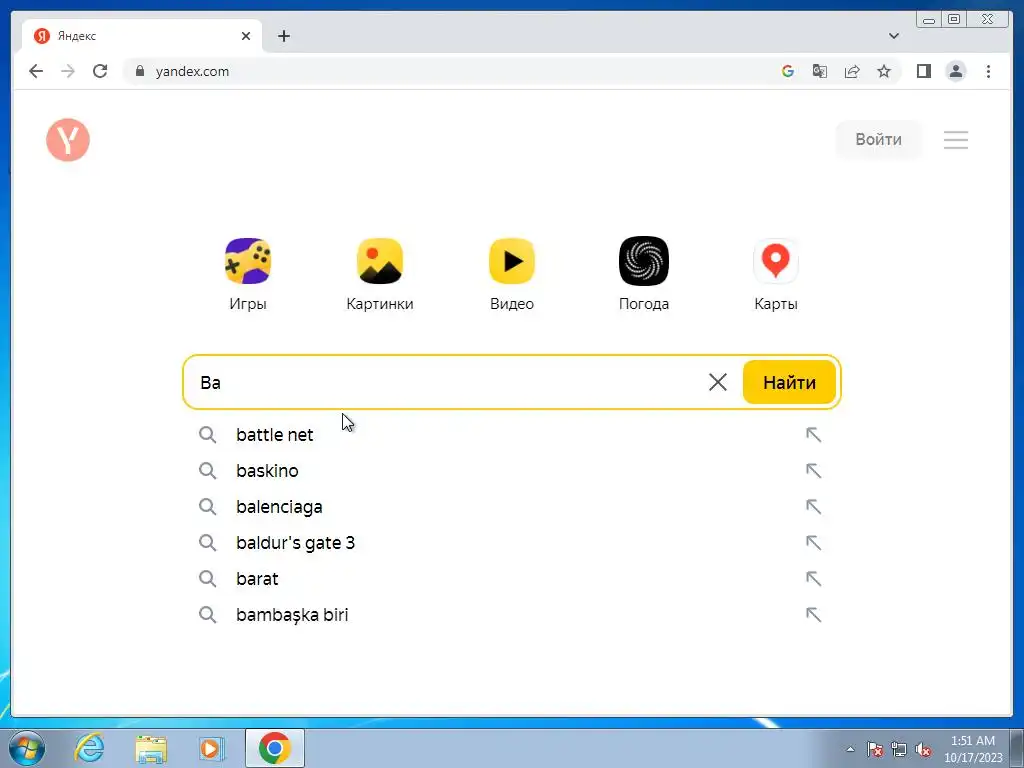Click the padlock site info icon
Screen dimensions: 1024x768
139,71
